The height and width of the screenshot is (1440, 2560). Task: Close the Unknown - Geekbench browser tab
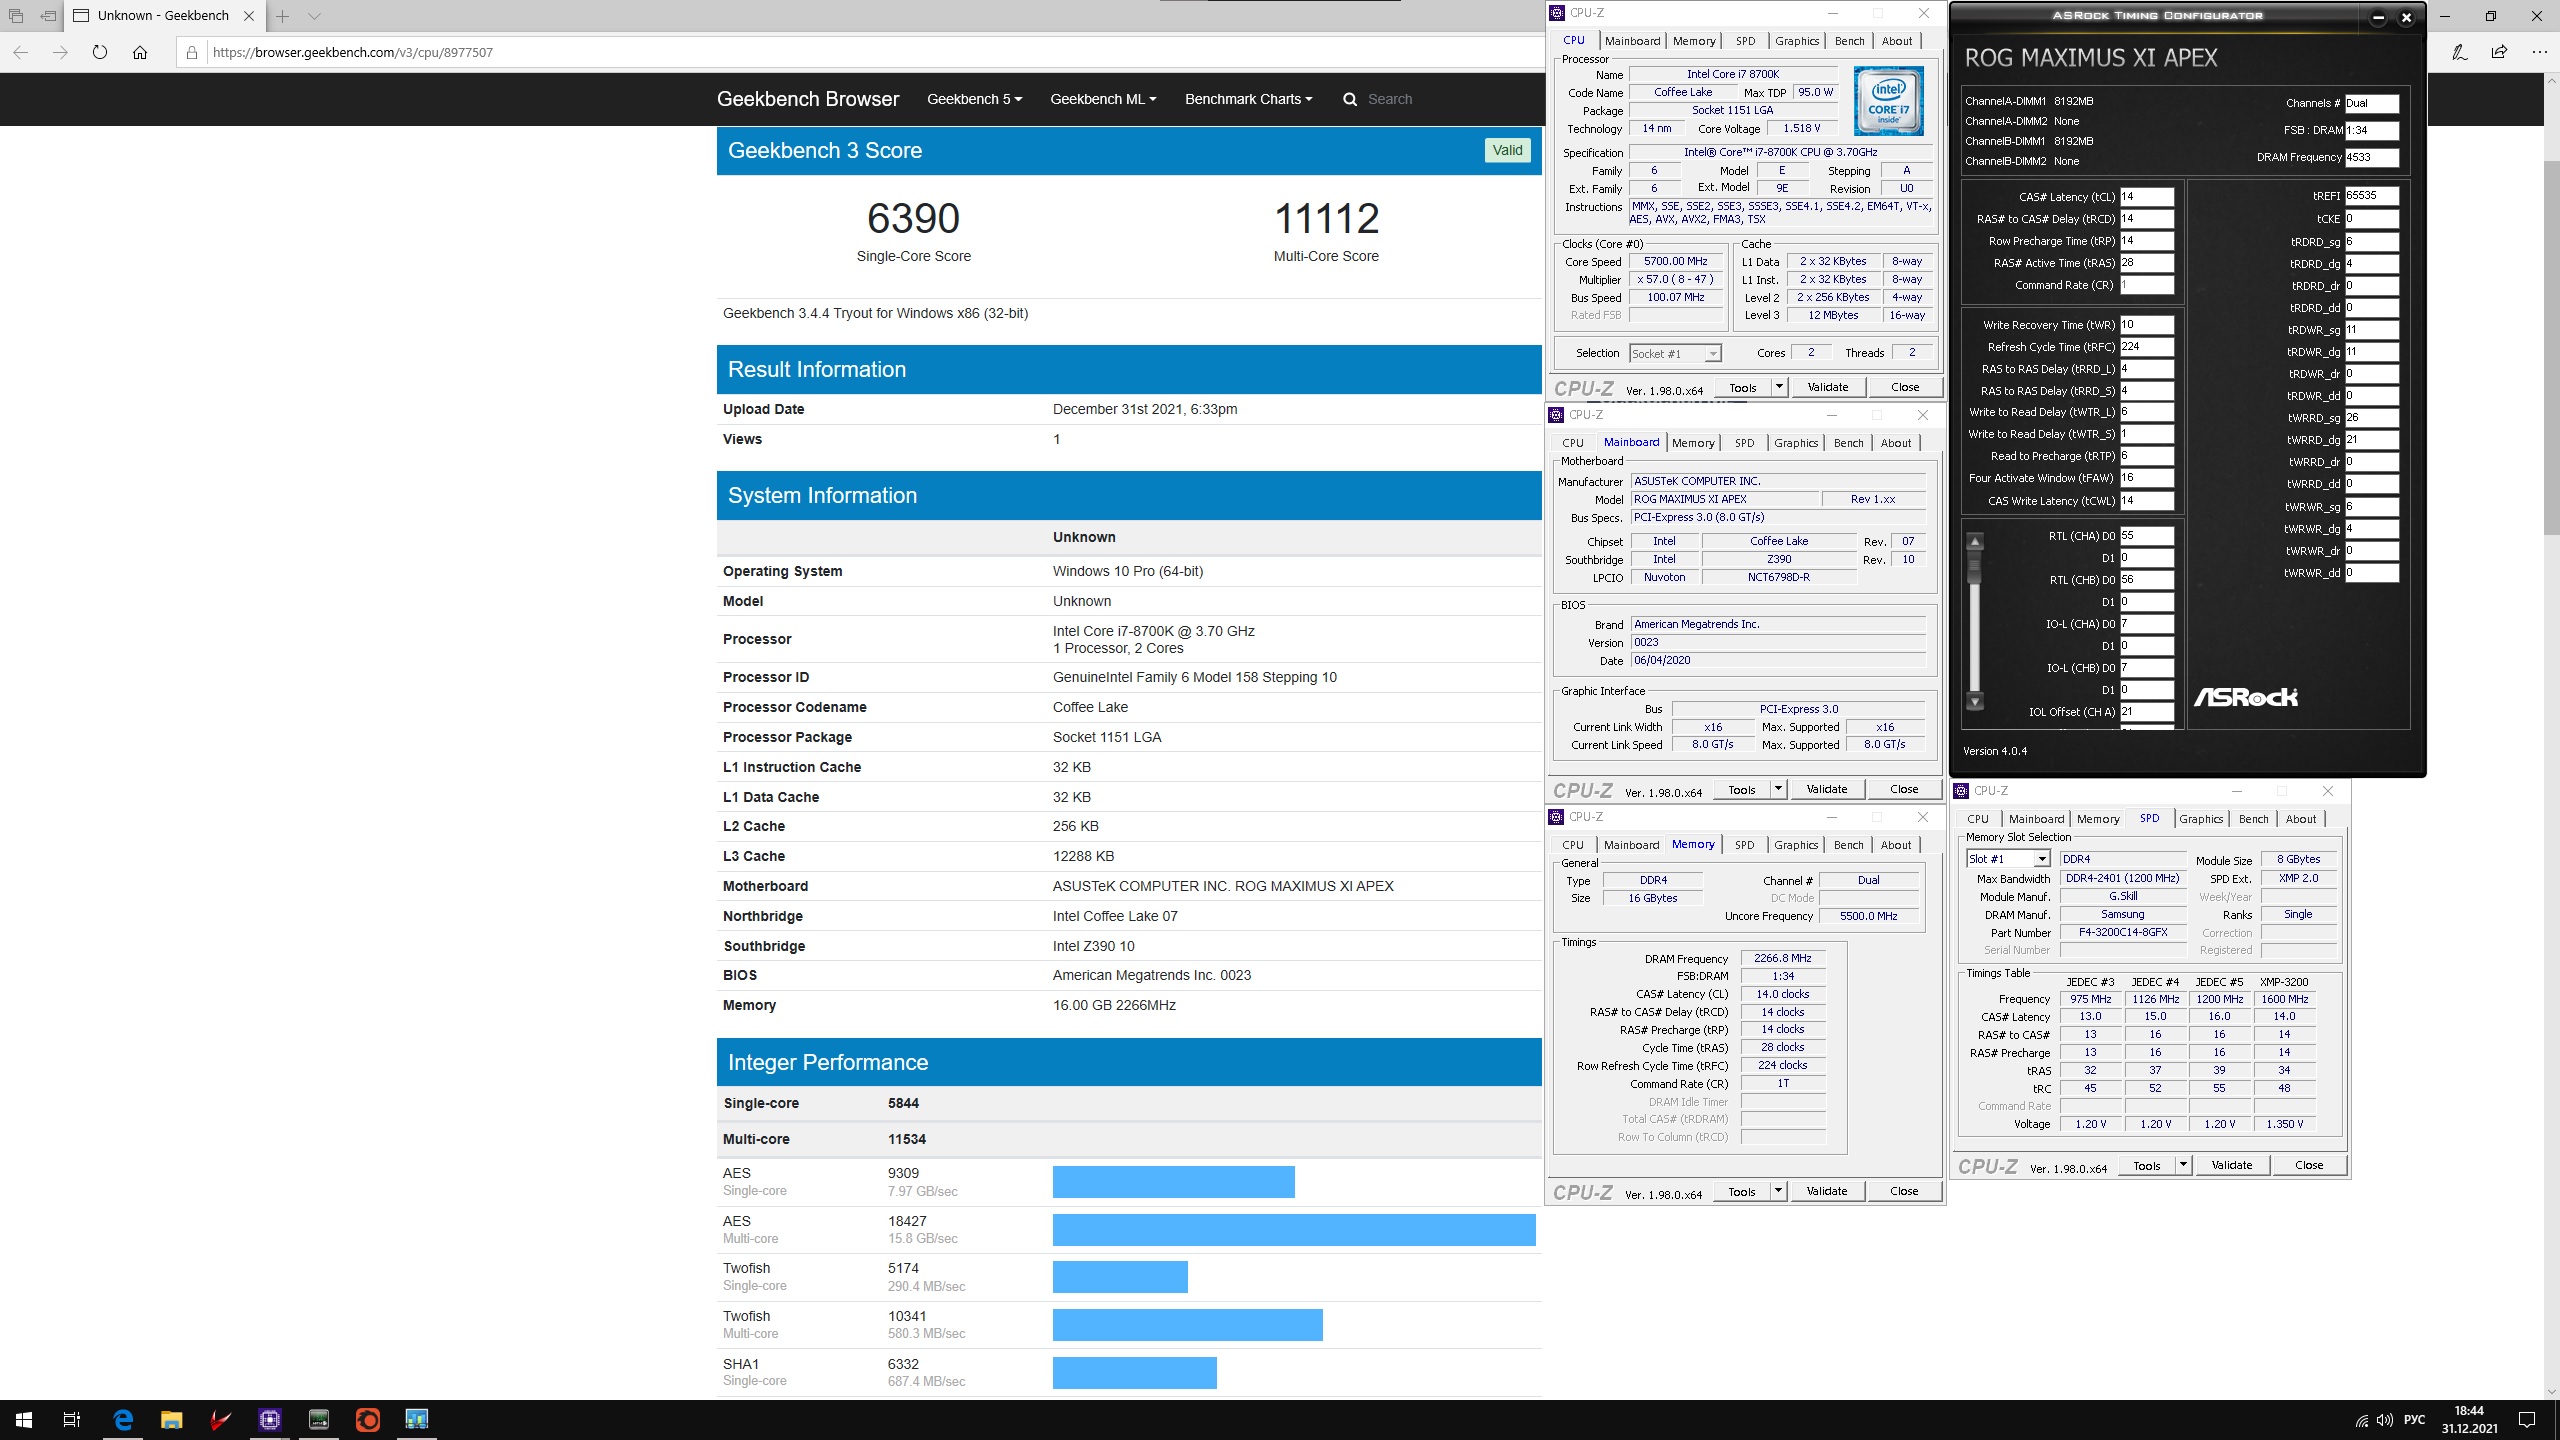click(x=249, y=16)
